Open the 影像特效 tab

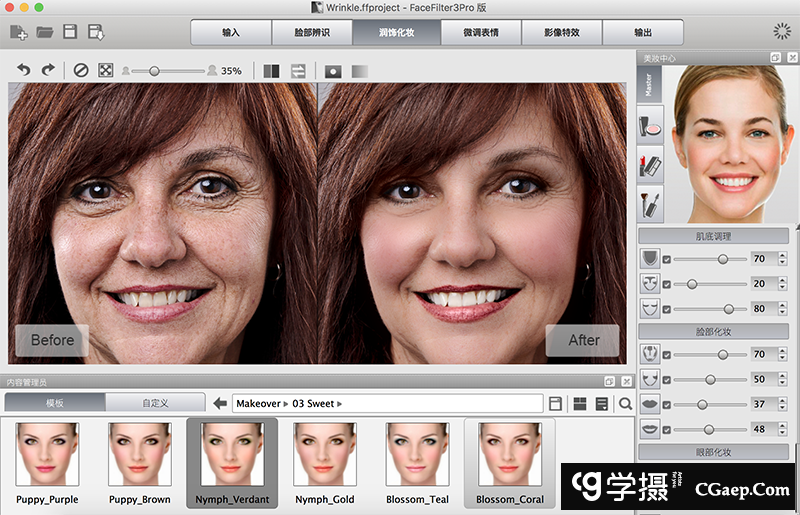(x=562, y=32)
